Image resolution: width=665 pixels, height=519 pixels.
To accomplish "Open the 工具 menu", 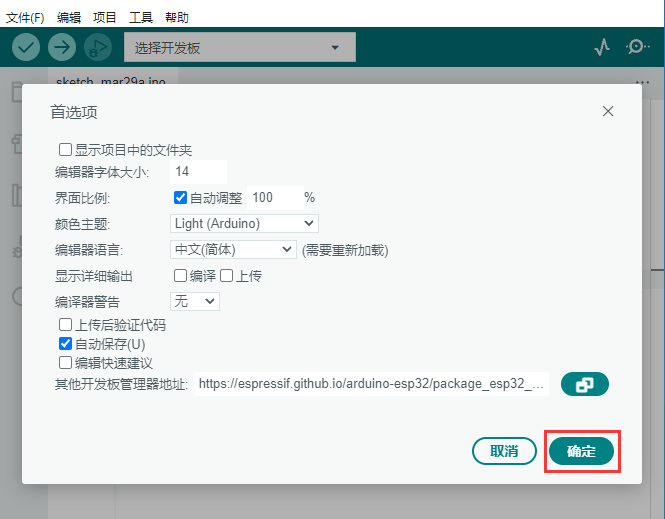I will click(141, 18).
